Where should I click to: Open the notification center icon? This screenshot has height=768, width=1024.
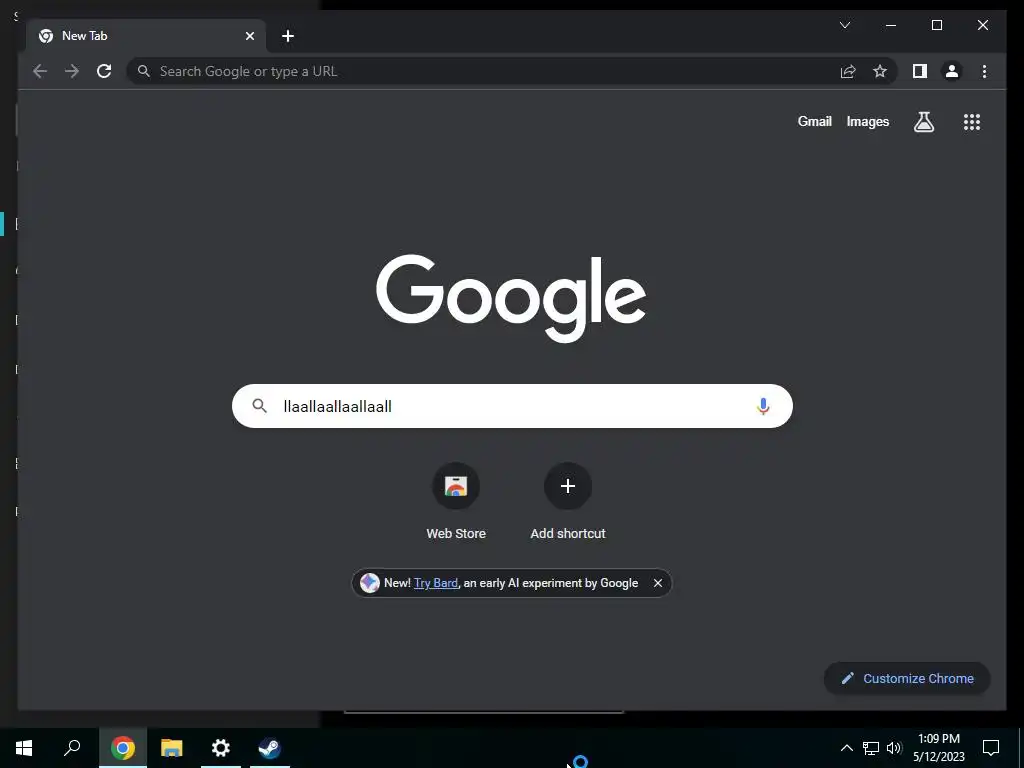coord(991,748)
